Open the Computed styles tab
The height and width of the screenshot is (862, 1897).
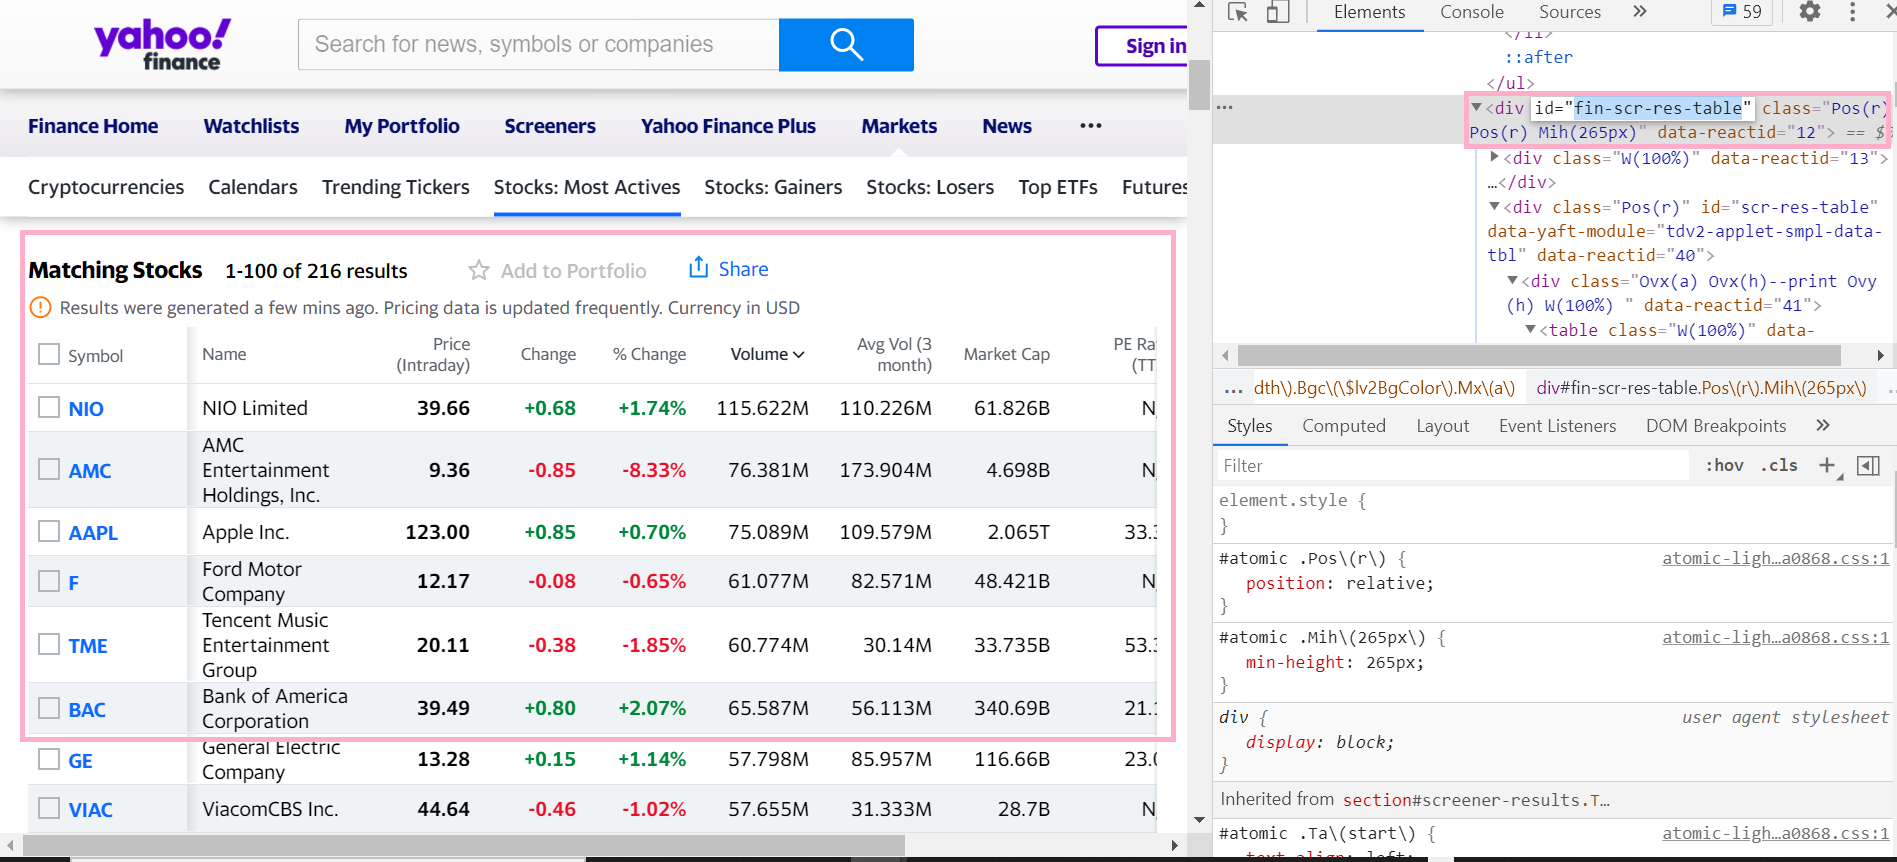click(1344, 426)
